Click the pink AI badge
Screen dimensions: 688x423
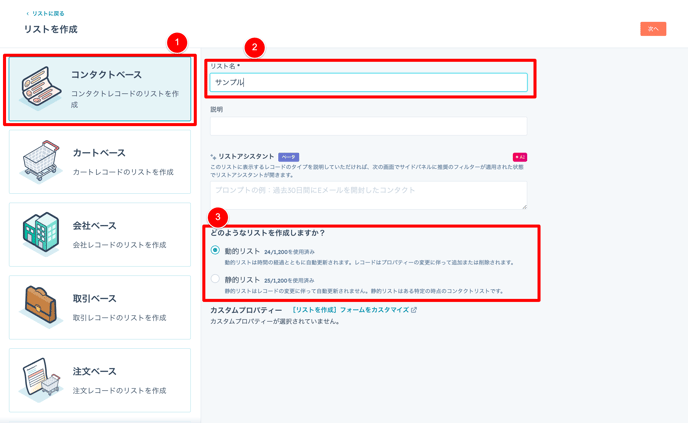click(520, 157)
